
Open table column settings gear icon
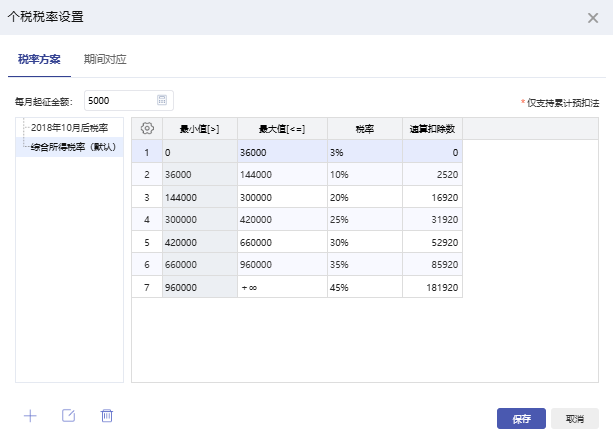pos(147,128)
